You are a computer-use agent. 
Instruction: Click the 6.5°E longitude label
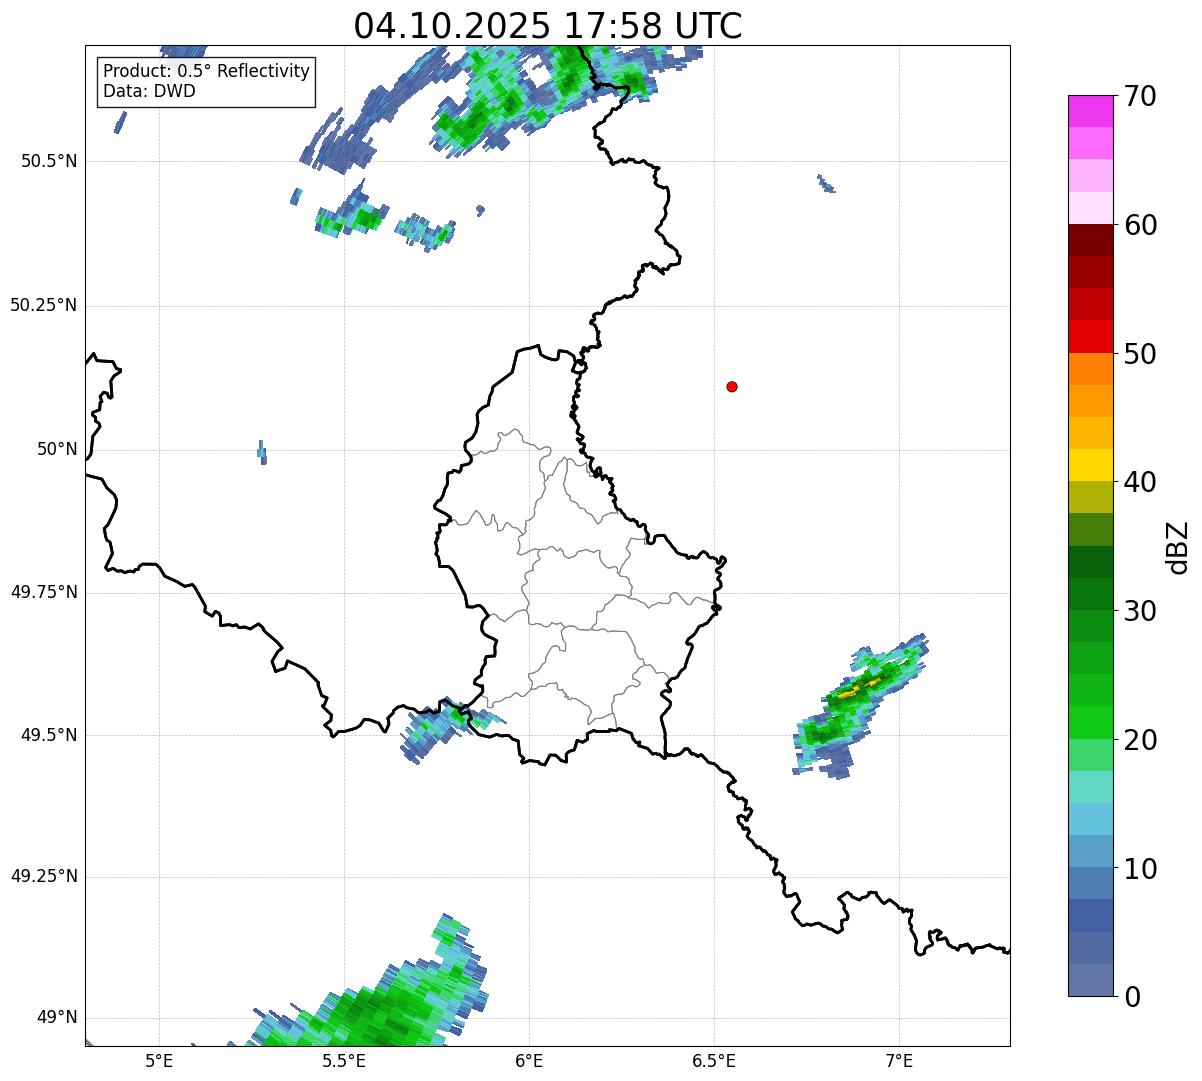(714, 1060)
